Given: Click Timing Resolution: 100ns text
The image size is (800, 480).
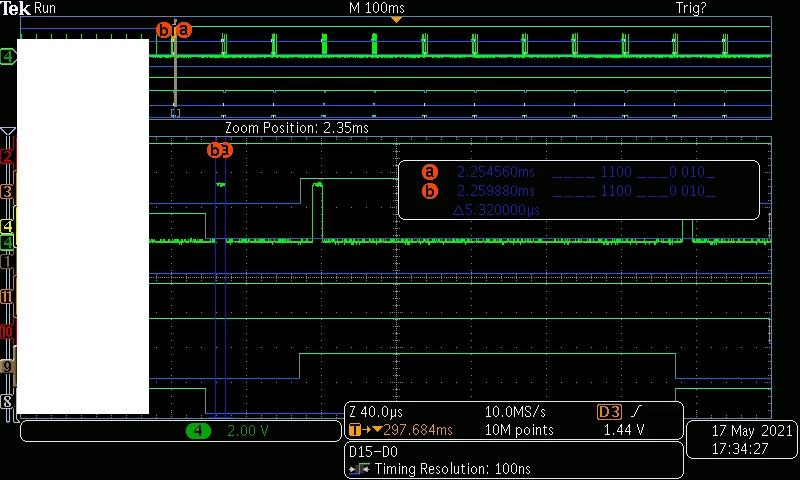Looking at the screenshot, I should [453, 469].
